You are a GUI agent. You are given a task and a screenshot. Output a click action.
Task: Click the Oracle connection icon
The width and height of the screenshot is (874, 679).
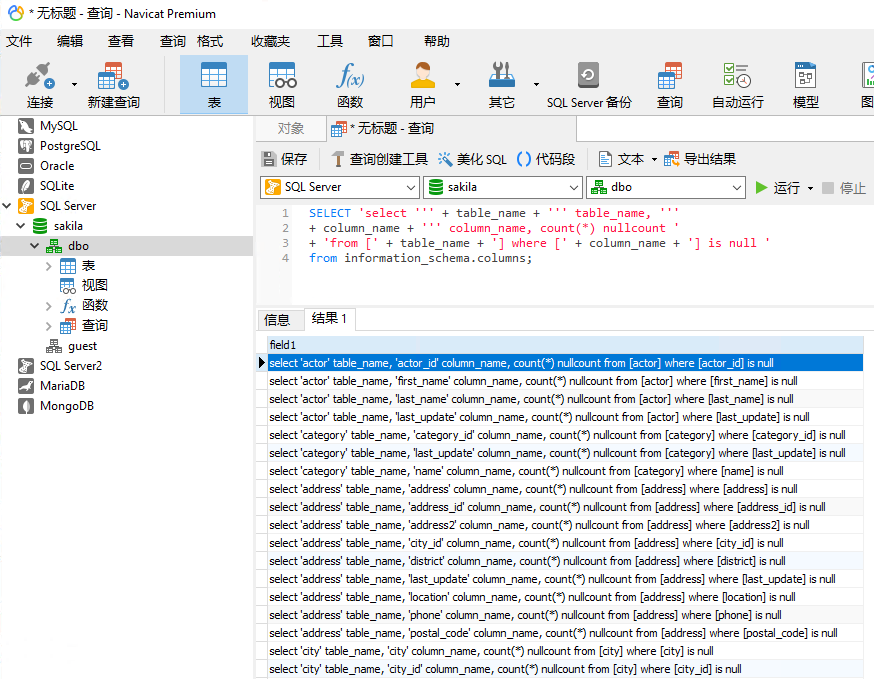pyautogui.click(x=26, y=166)
